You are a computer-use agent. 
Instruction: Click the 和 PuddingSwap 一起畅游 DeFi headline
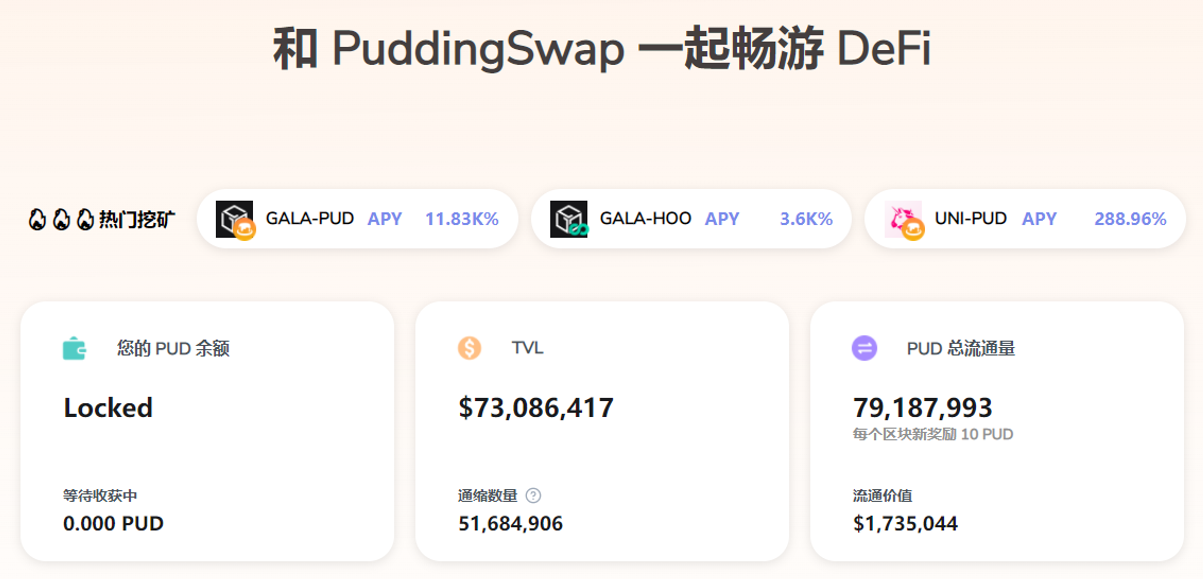coord(601,49)
